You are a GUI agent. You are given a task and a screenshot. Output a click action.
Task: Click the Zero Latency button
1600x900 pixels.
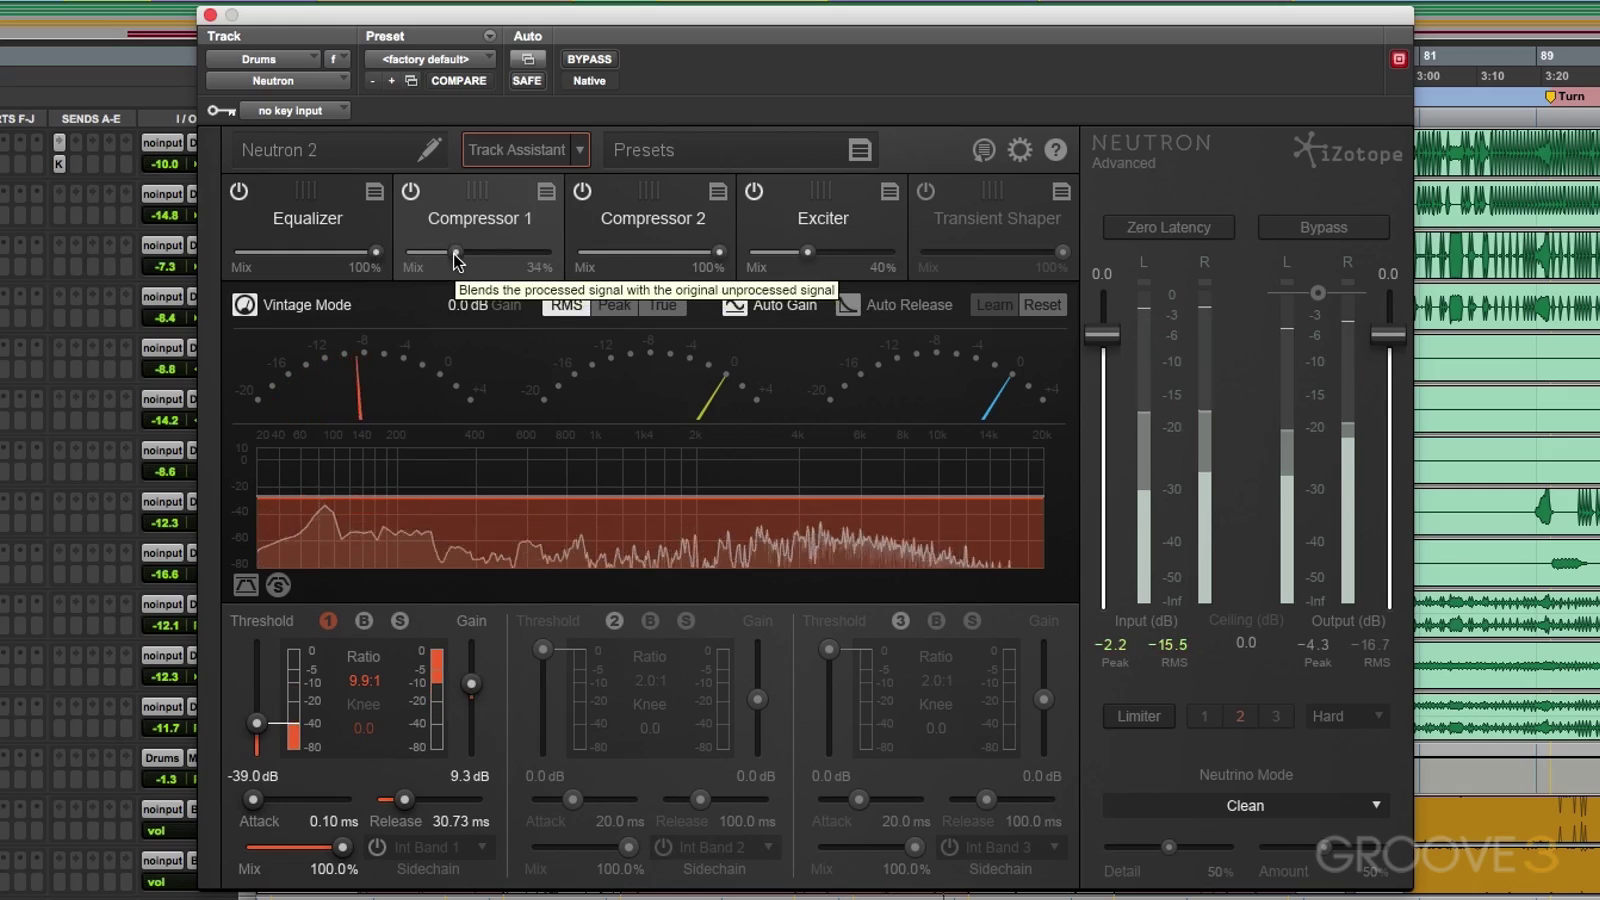point(1169,228)
